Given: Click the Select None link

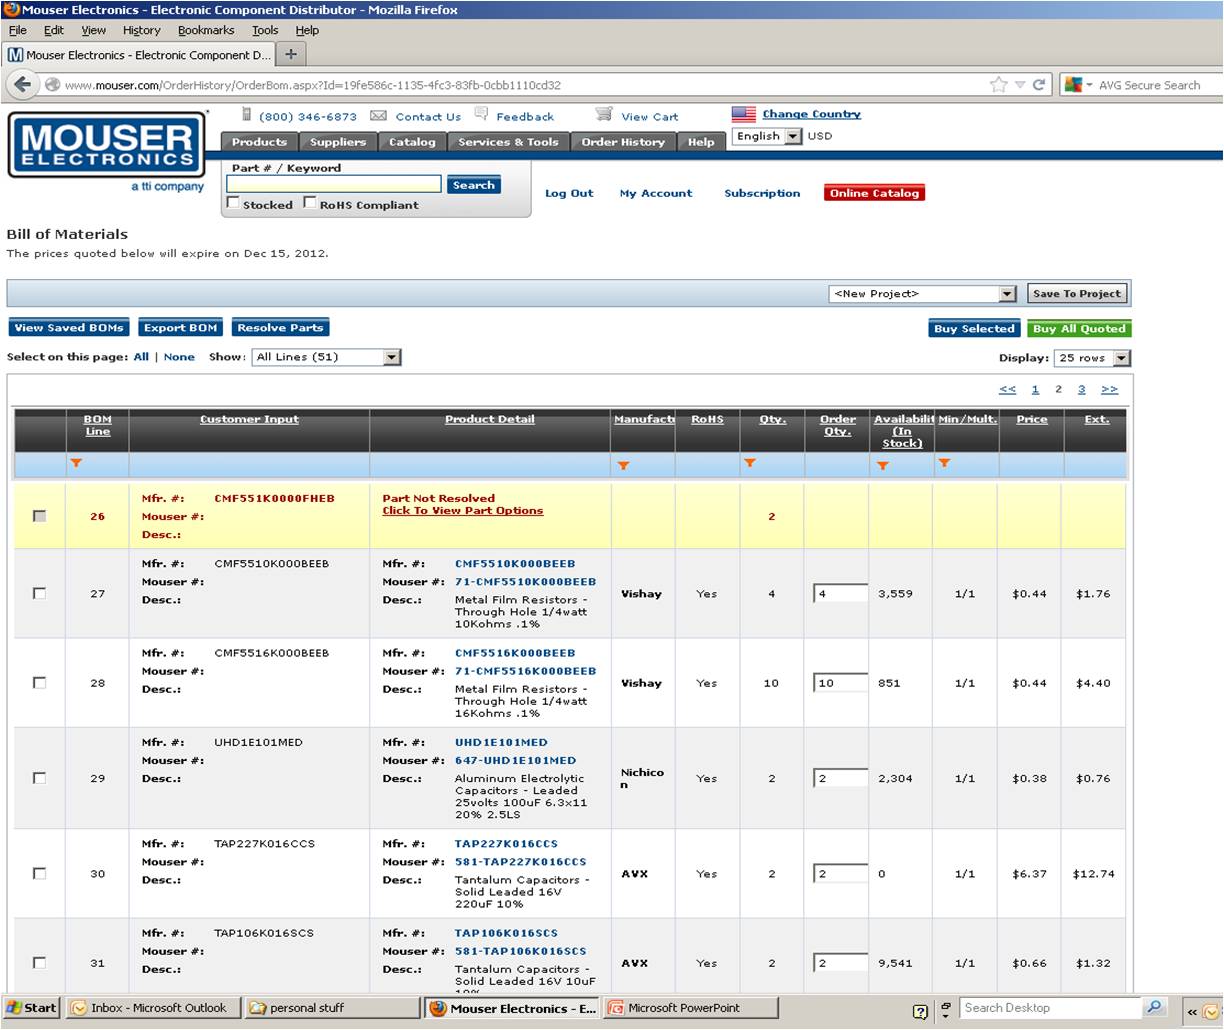Looking at the screenshot, I should 179,357.
